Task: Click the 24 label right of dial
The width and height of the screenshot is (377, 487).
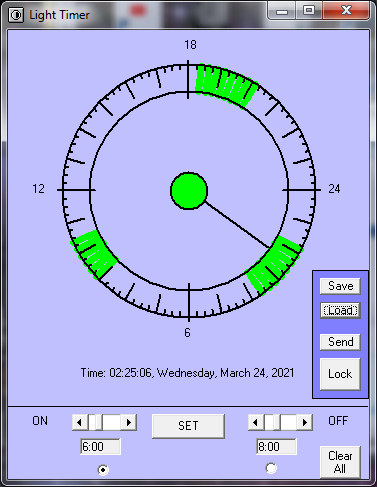Action: (x=334, y=189)
